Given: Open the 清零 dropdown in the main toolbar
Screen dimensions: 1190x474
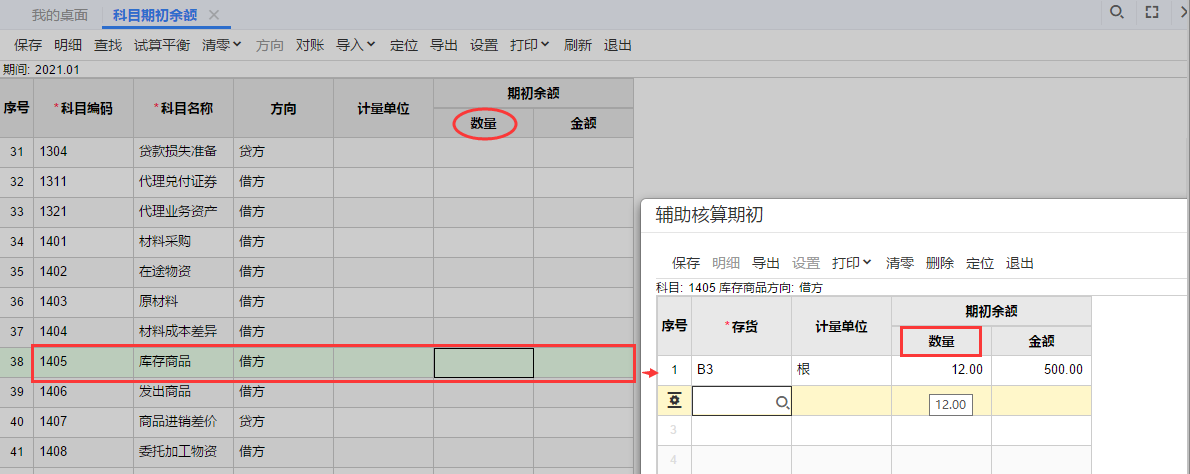Looking at the screenshot, I should (222, 45).
